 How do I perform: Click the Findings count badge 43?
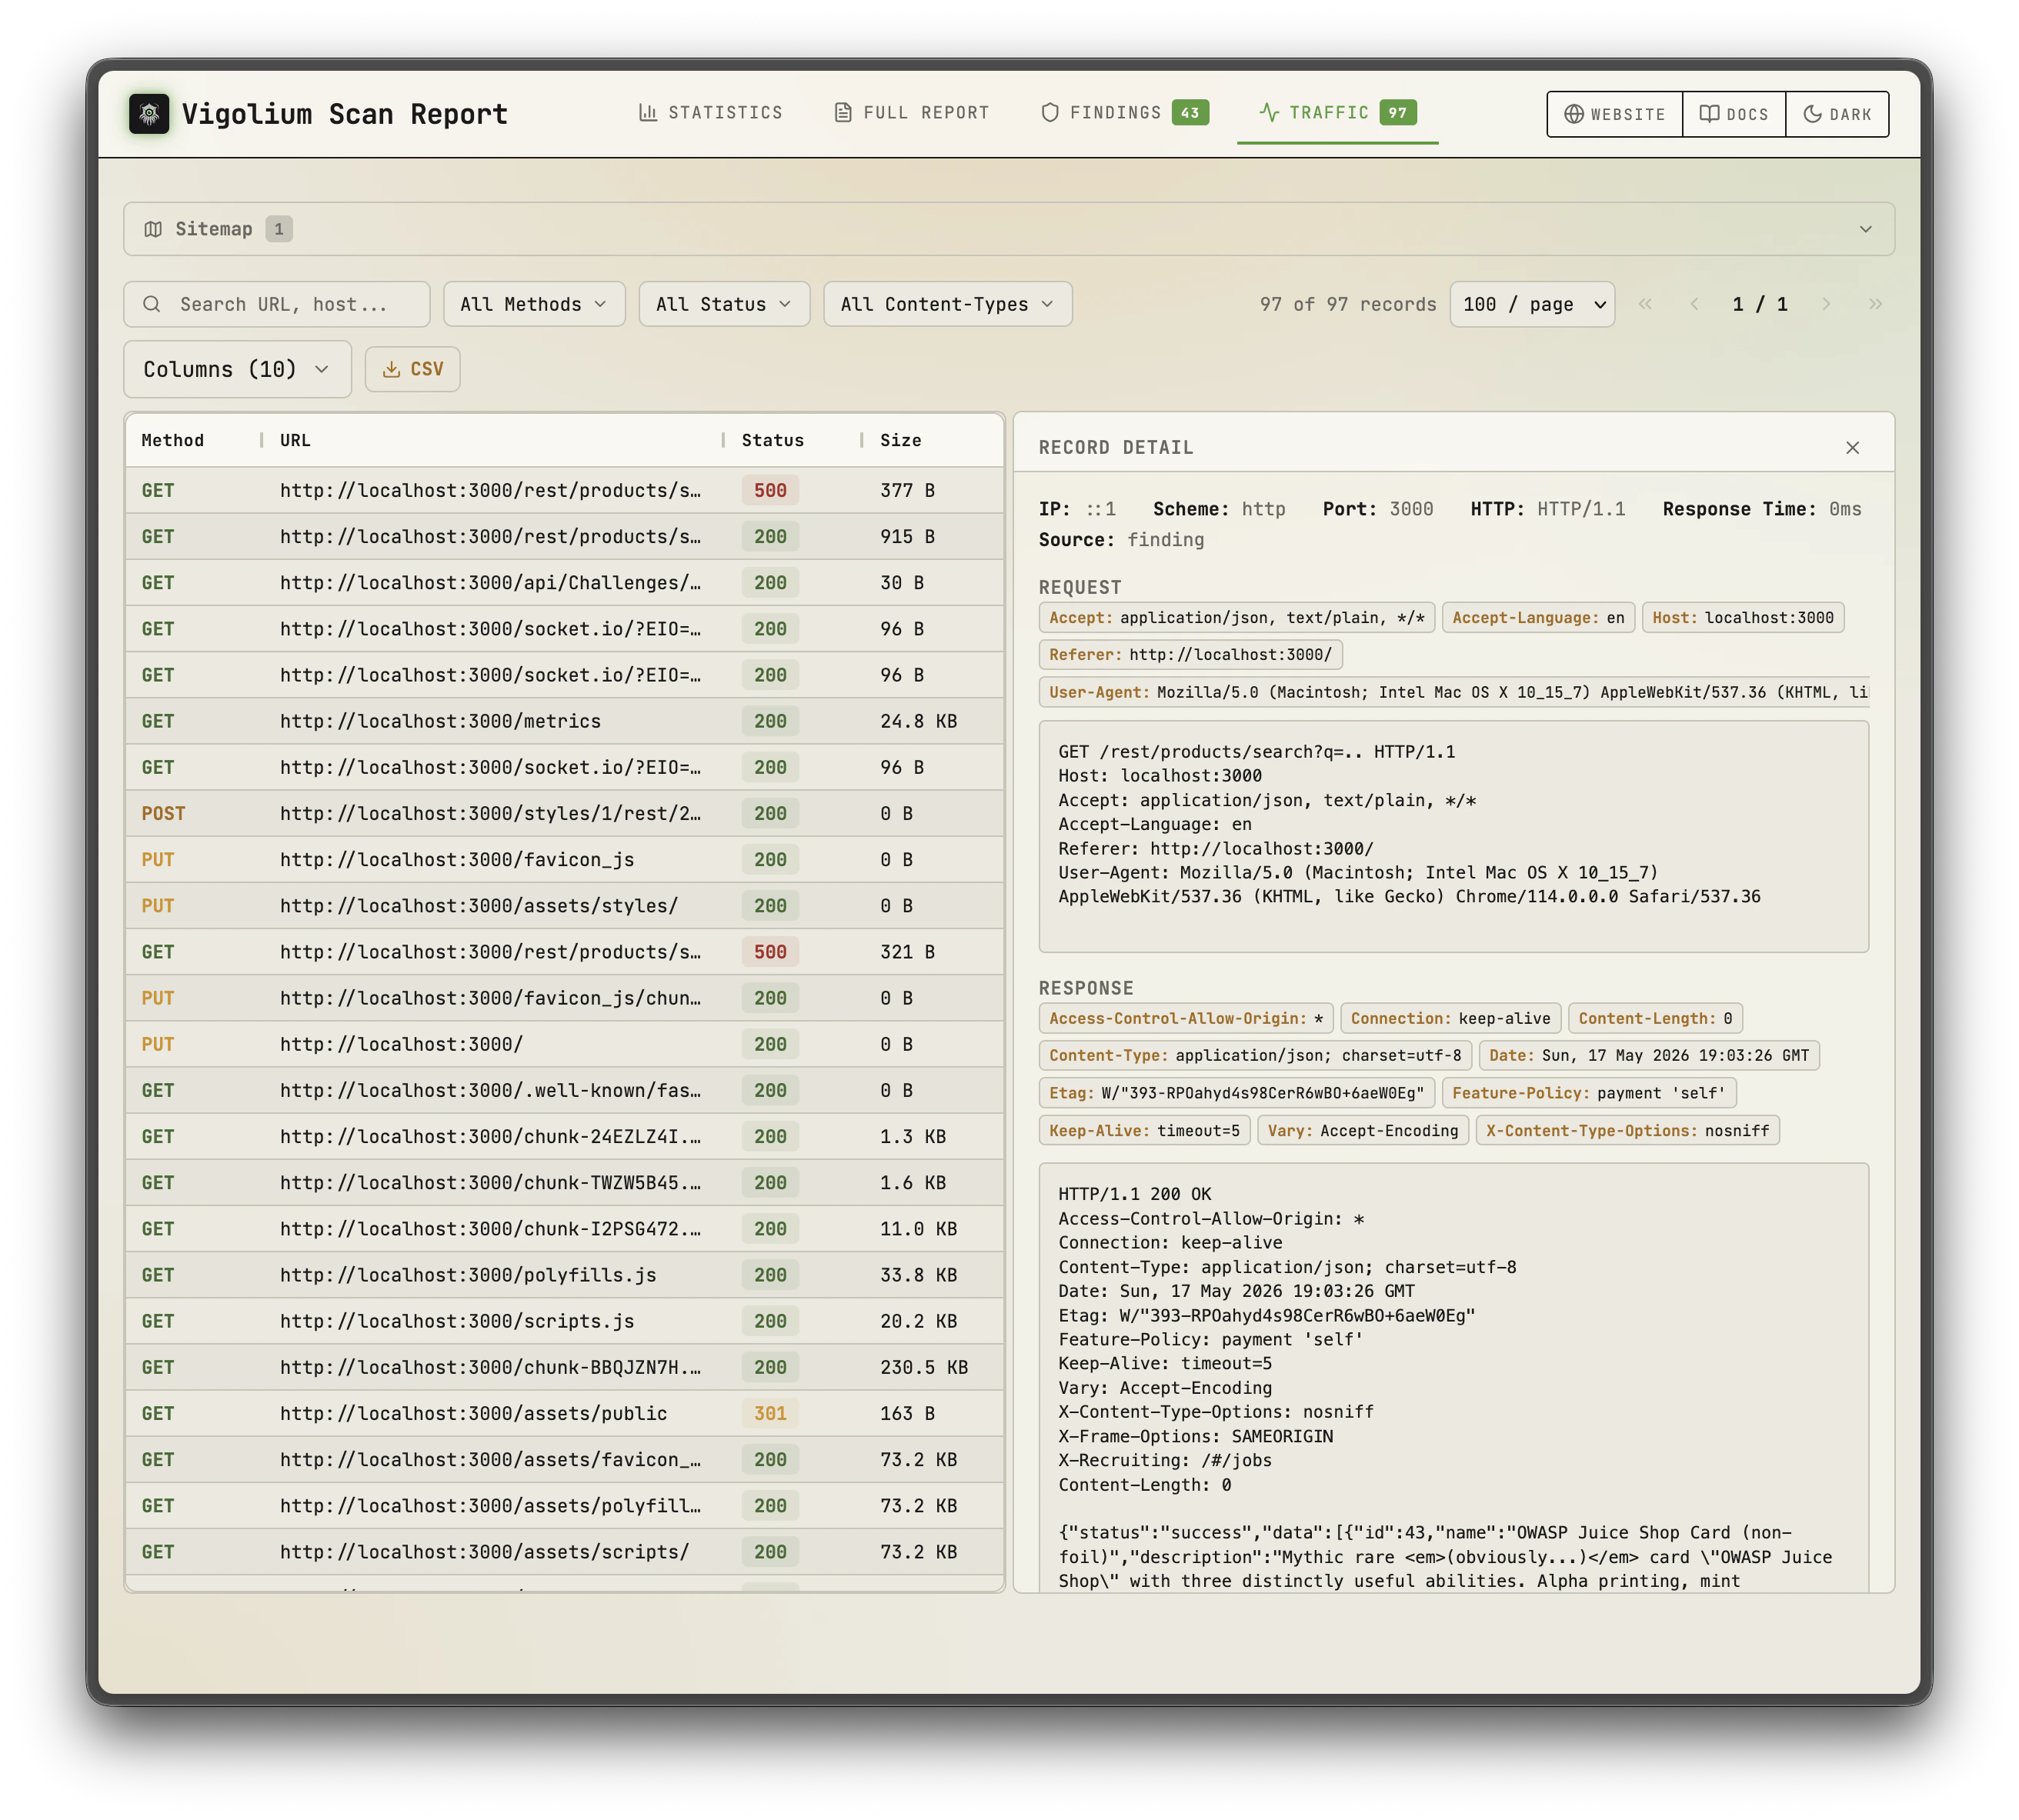pyautogui.click(x=1189, y=113)
